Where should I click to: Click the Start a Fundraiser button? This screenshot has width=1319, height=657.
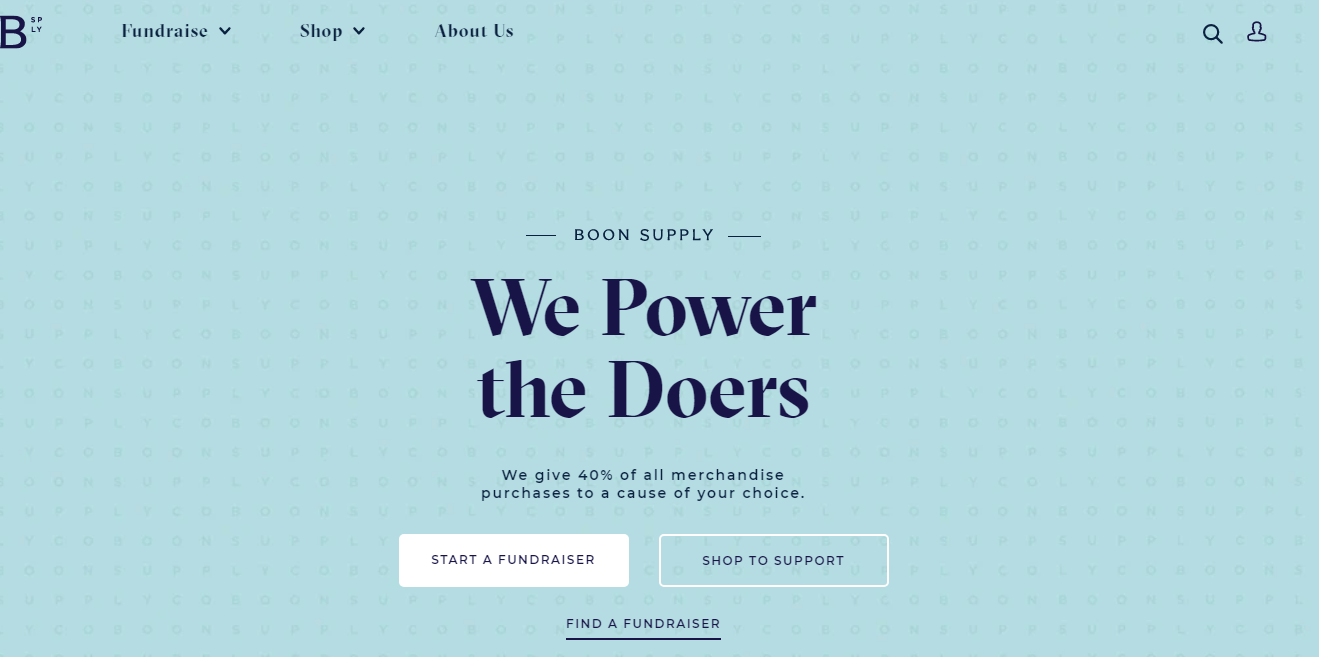pyautogui.click(x=514, y=560)
